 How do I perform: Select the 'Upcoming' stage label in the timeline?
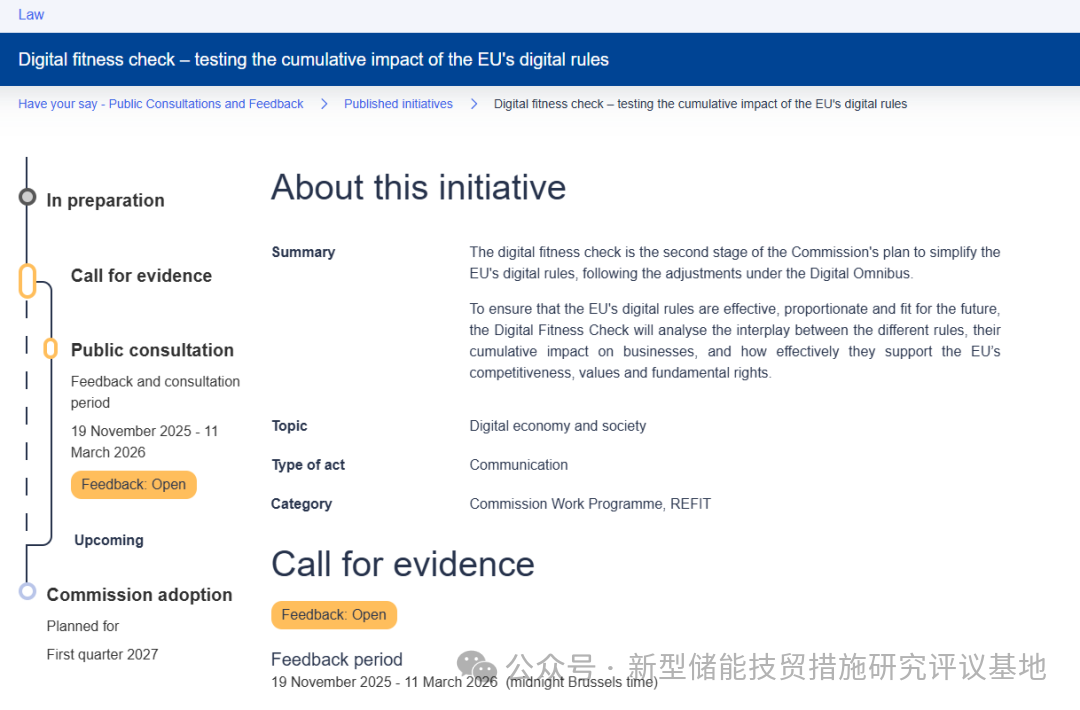[x=108, y=540]
